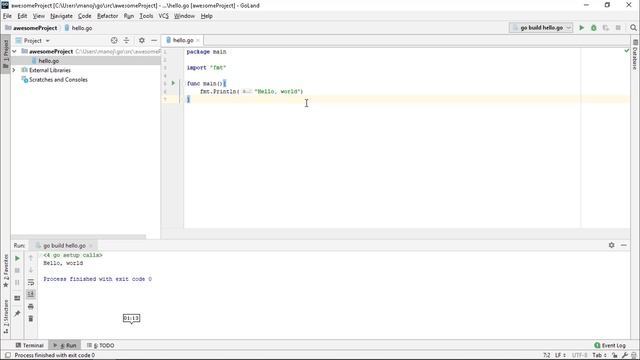Select 'go build hello.go' Run tab

coord(64,245)
